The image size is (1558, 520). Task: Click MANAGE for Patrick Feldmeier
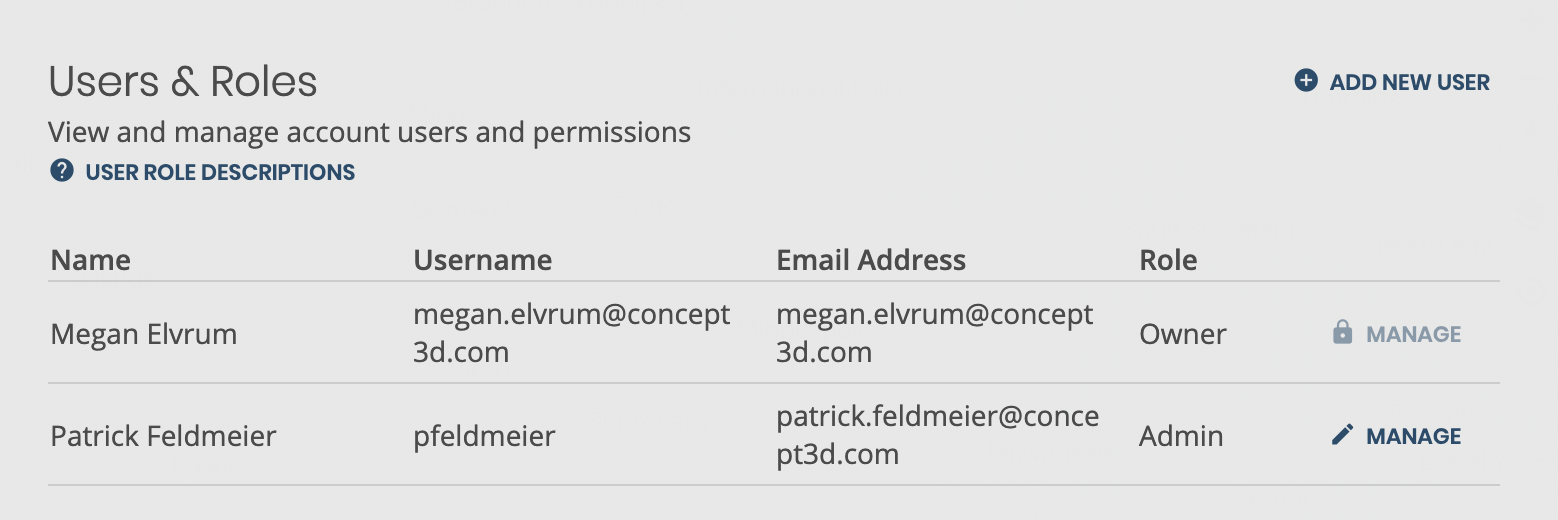point(1397,436)
